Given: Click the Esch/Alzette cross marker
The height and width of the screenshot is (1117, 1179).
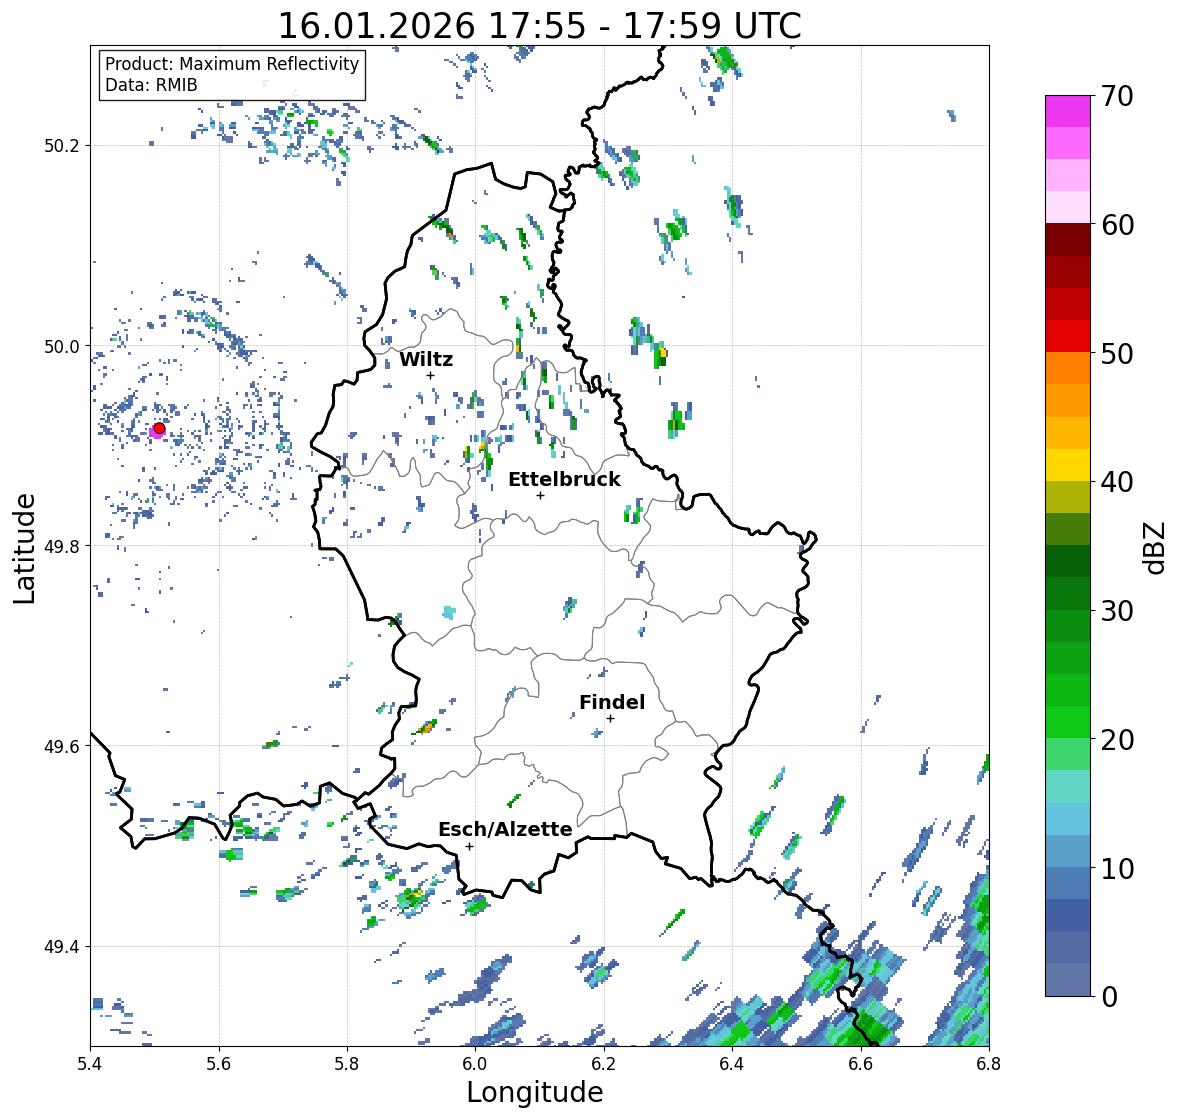Looking at the screenshot, I should coord(469,846).
